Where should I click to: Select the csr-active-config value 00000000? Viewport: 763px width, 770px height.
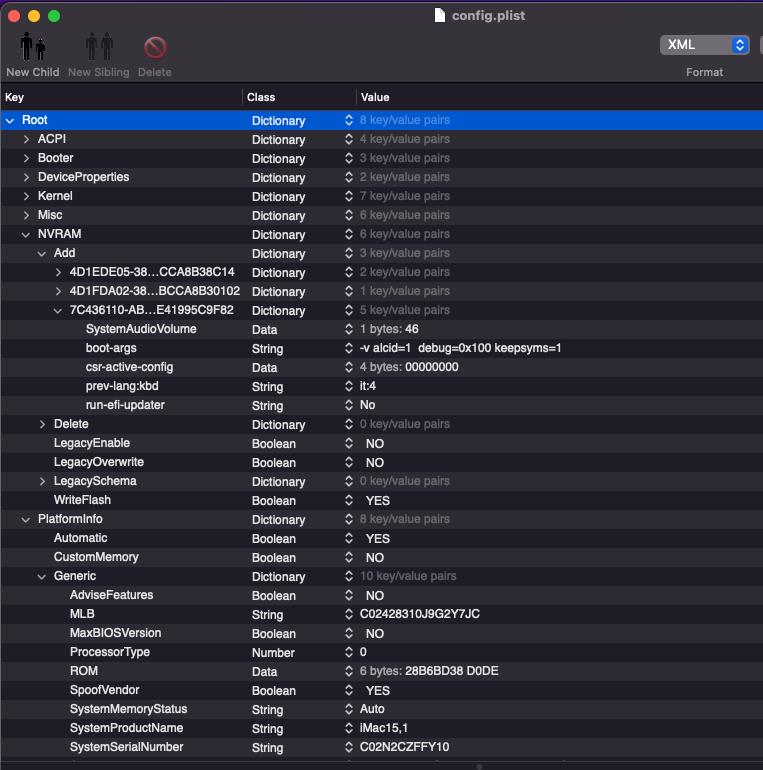click(x=433, y=367)
